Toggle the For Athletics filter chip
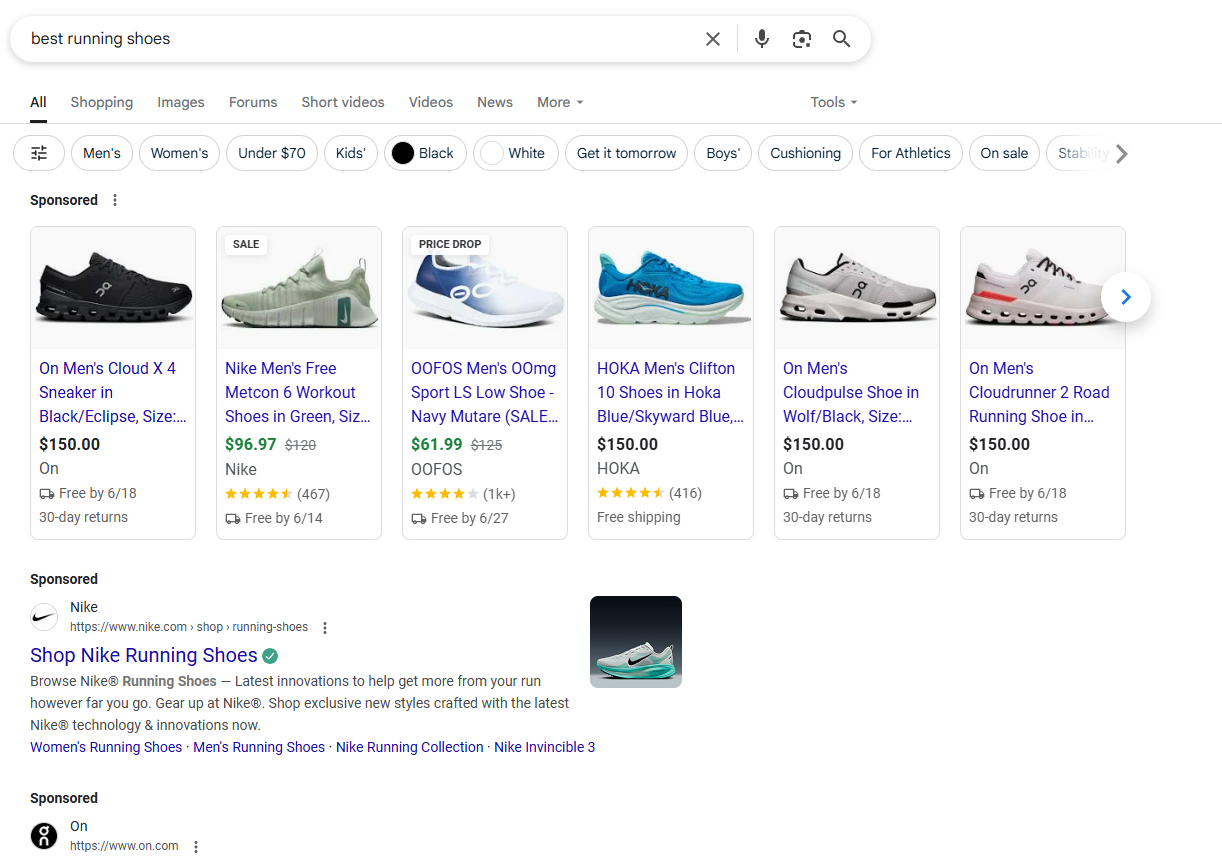The image size is (1222, 861). click(x=911, y=153)
